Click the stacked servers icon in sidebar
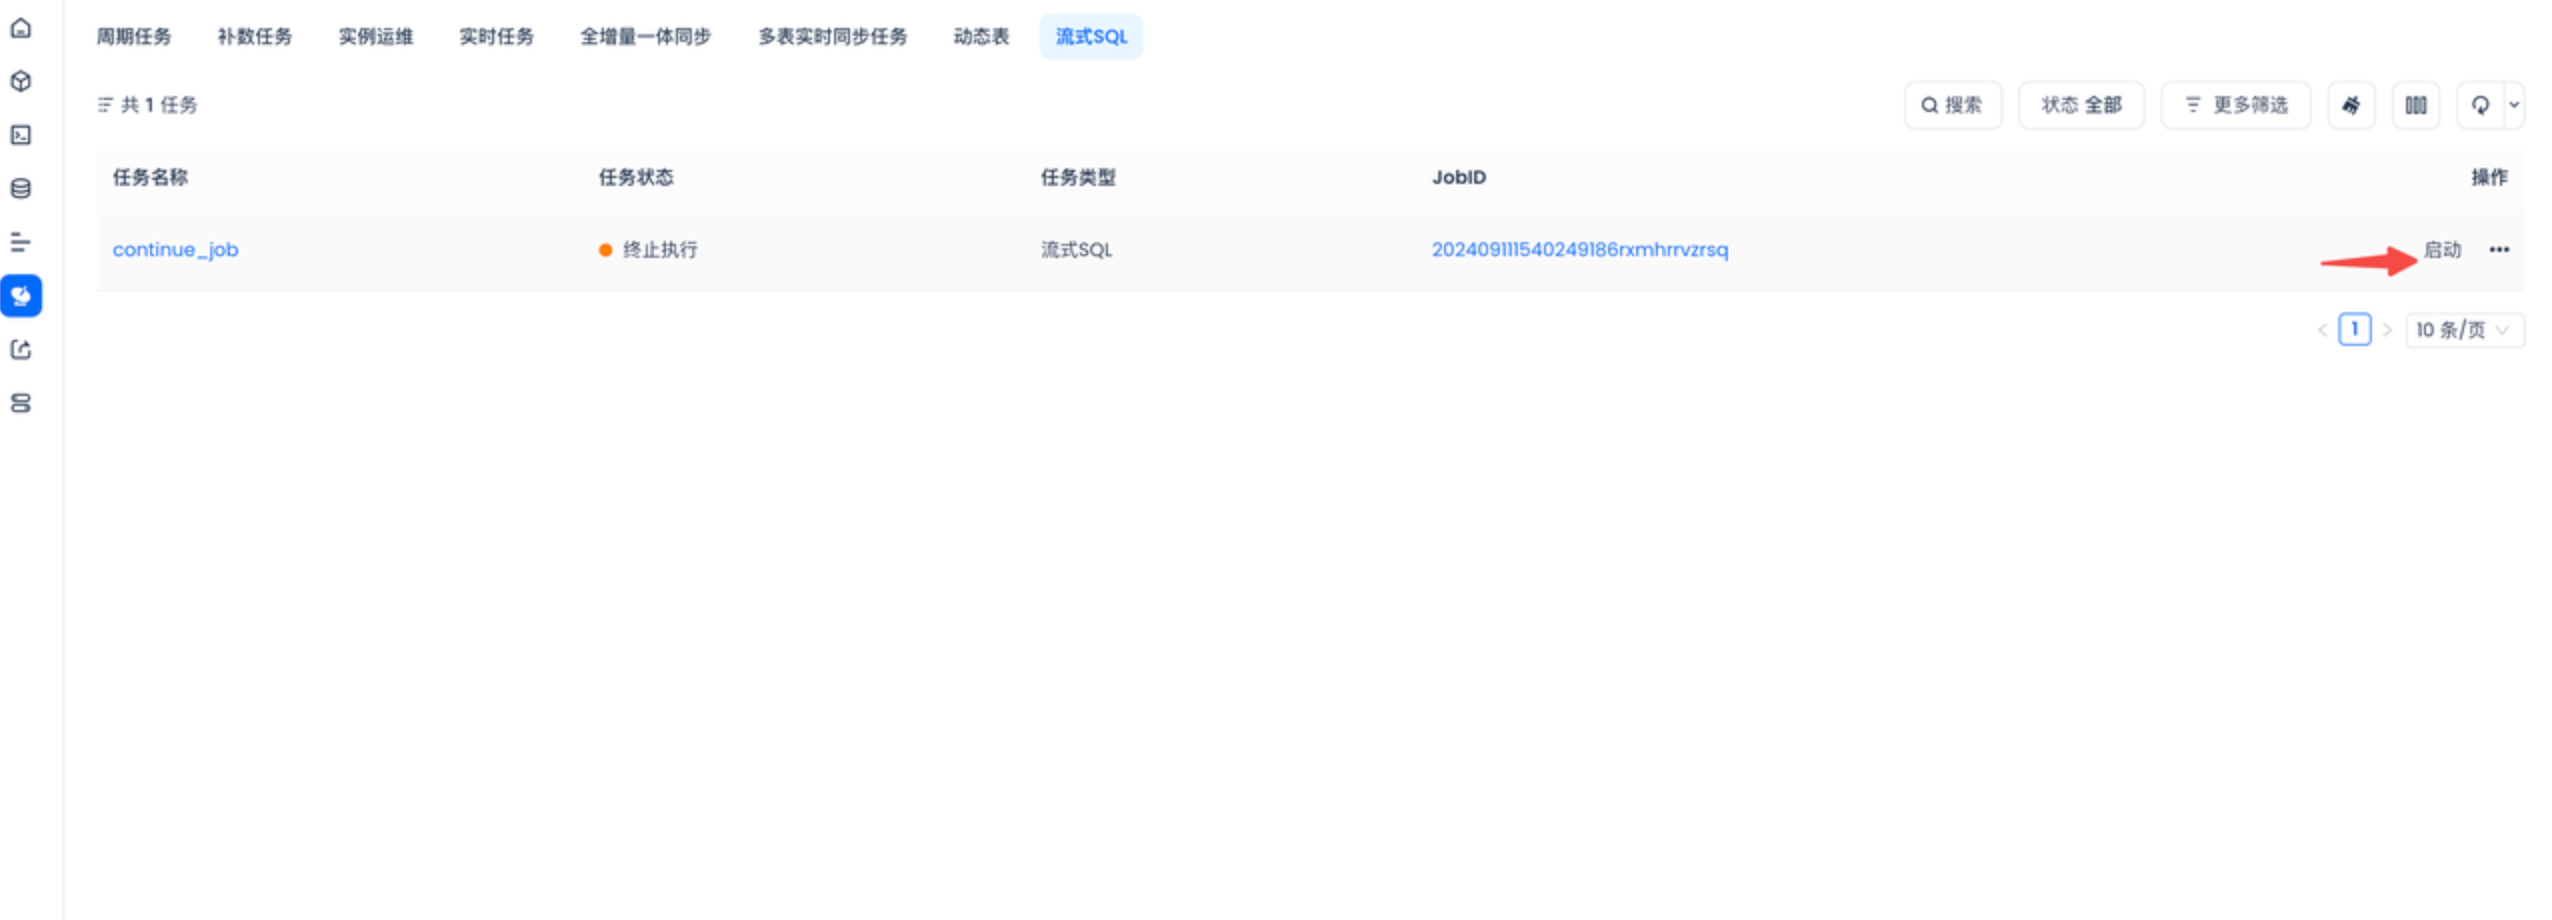This screenshot has height=920, width=2552. coord(21,403)
